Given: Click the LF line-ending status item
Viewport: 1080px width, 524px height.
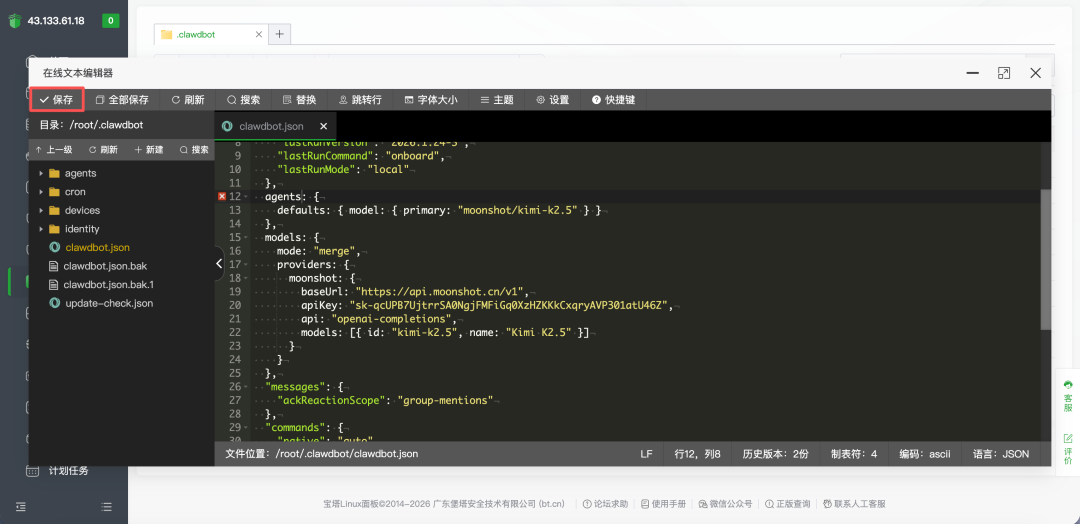Looking at the screenshot, I should pos(646,454).
